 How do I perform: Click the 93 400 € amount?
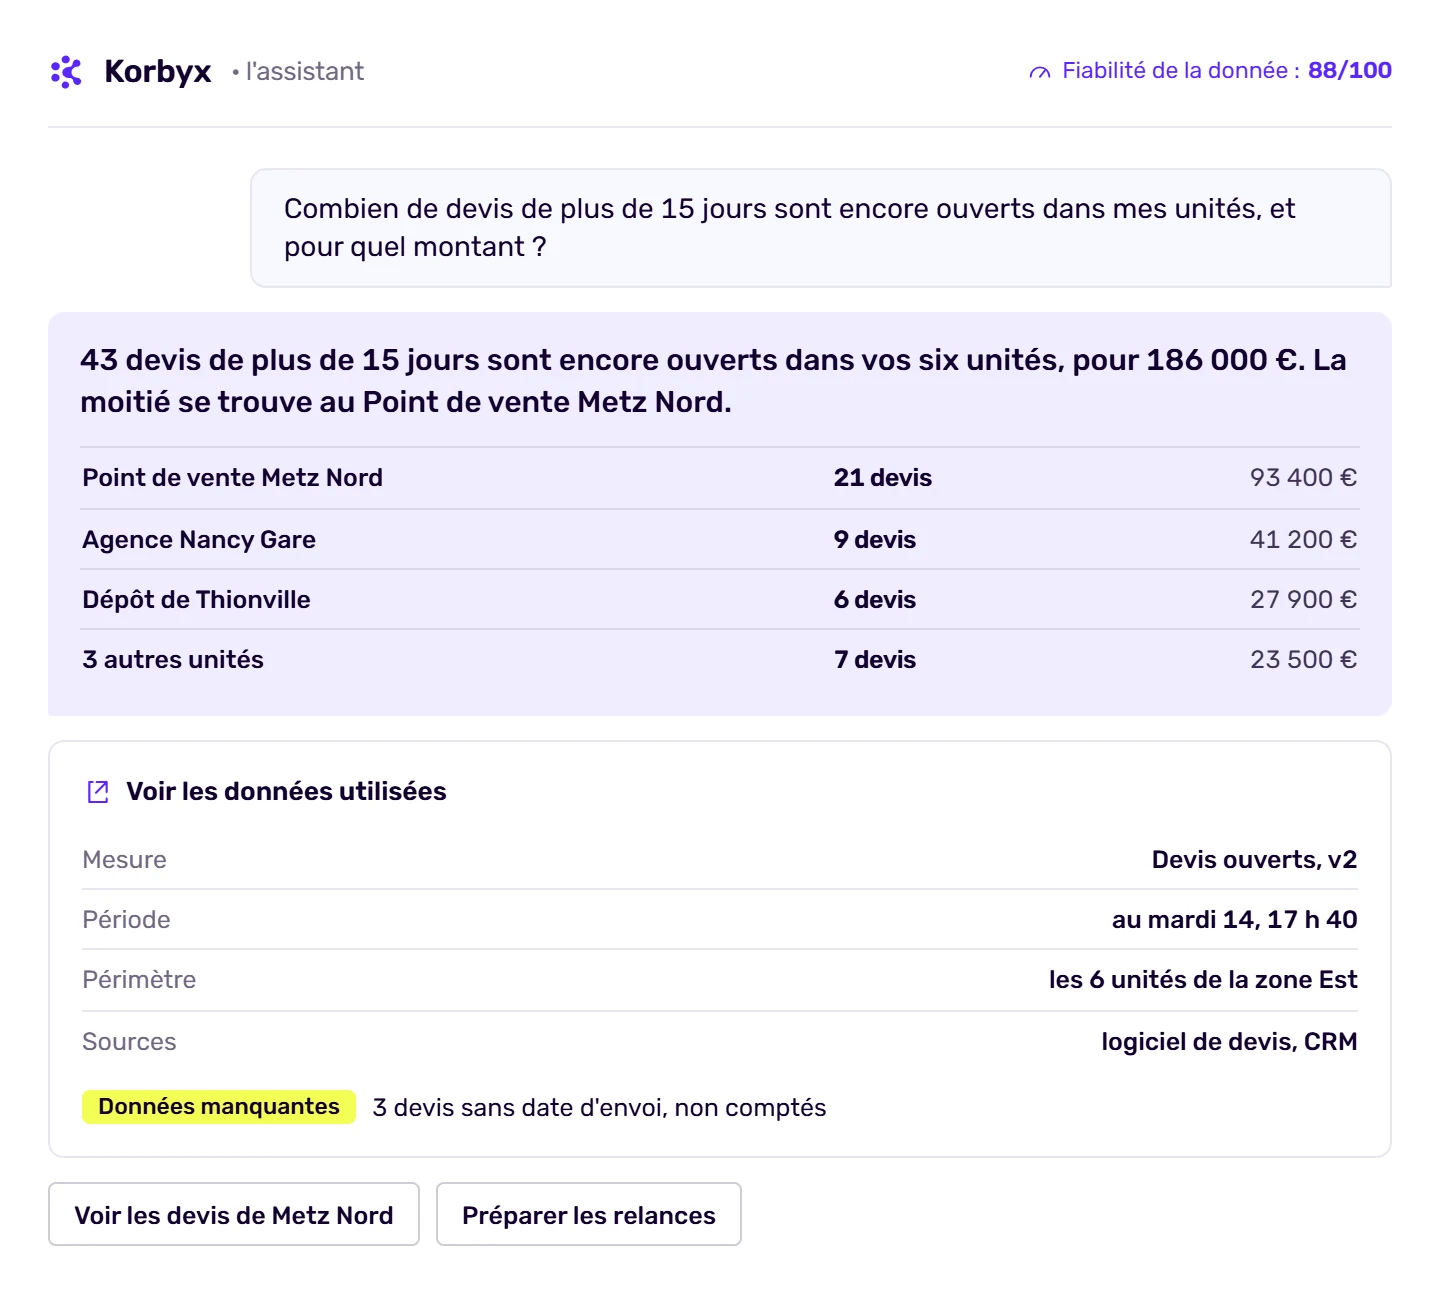point(1303,478)
